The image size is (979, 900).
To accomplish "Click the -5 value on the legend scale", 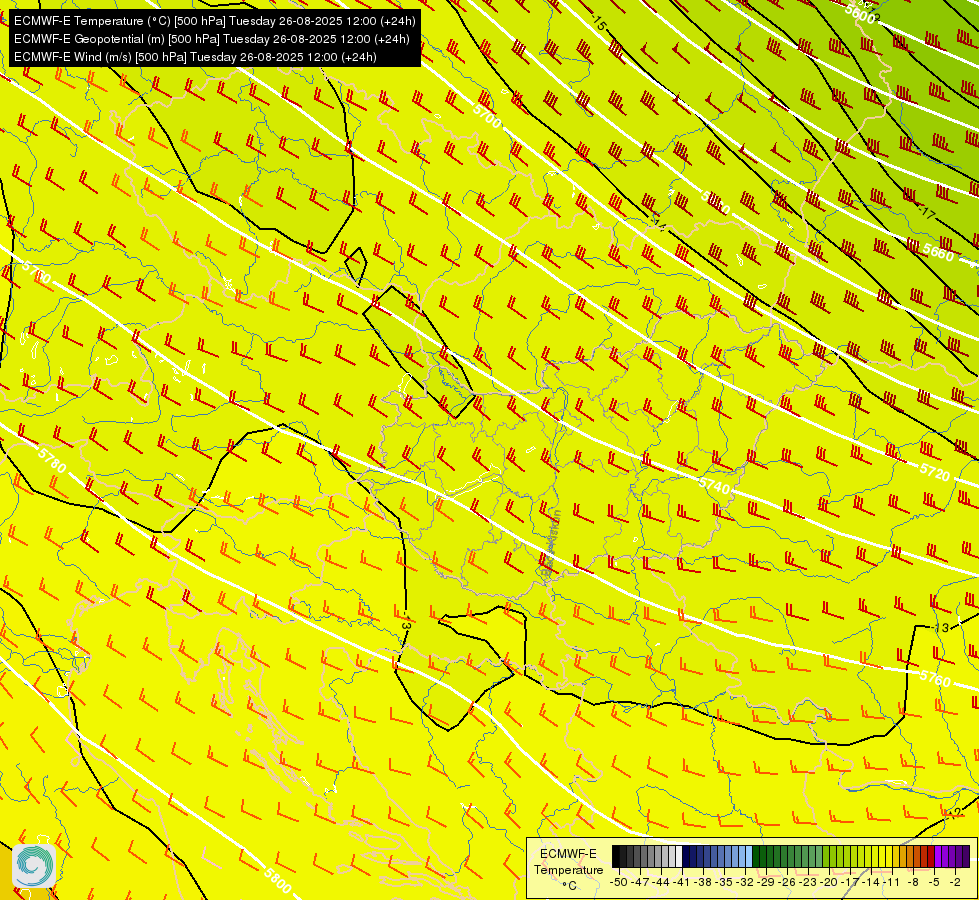I will 935,882.
